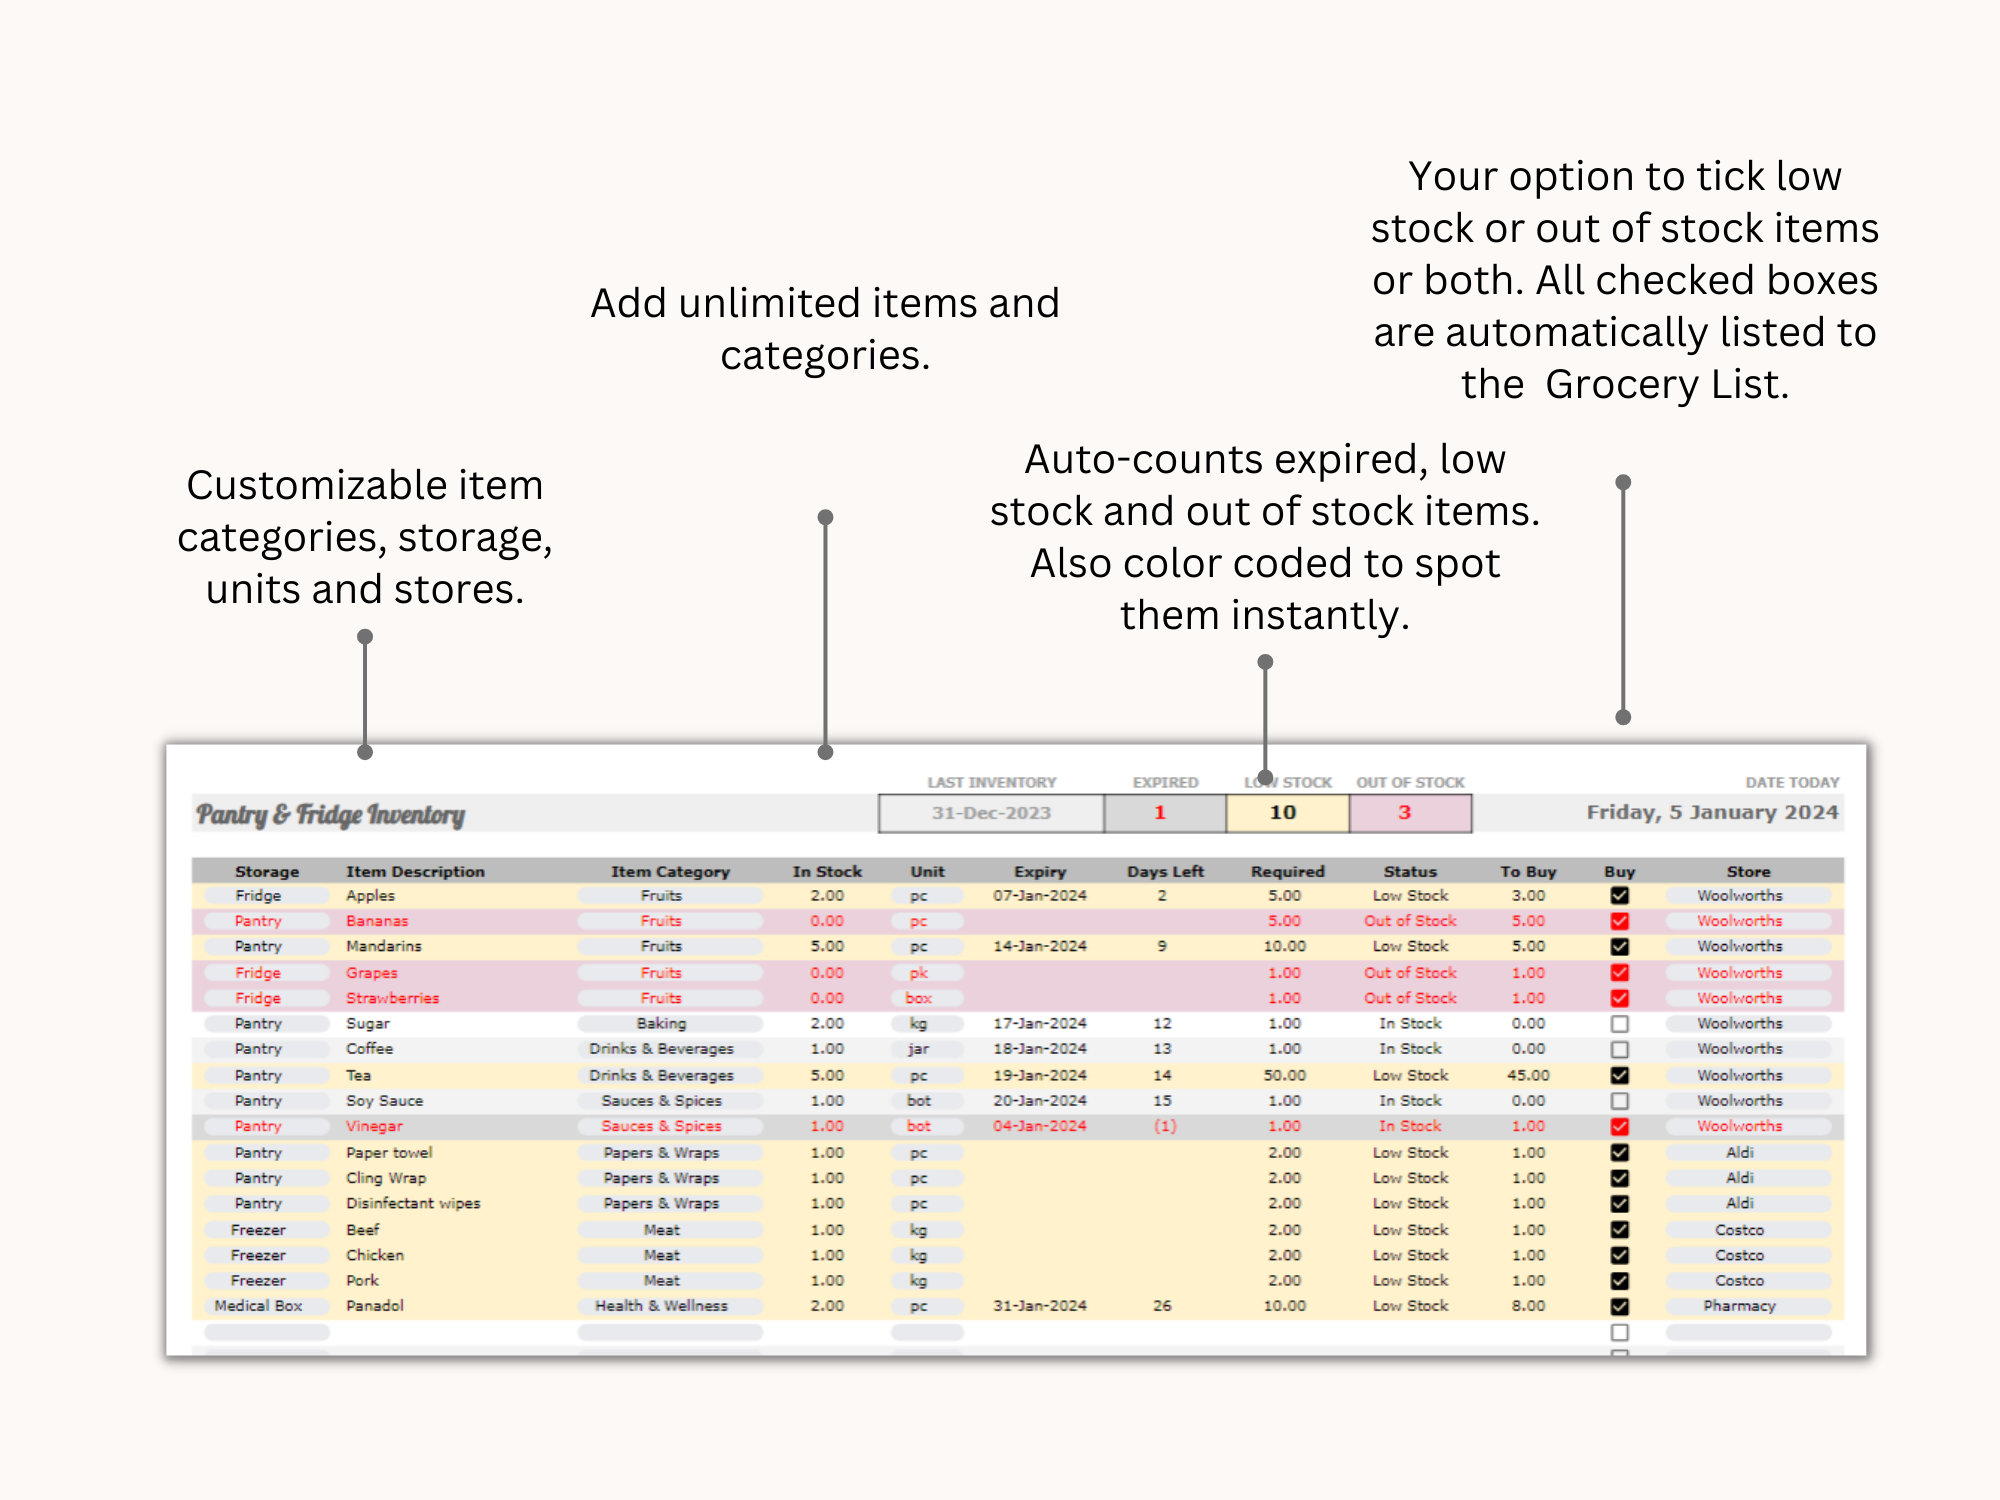Click the Last Inventory date field

(x=990, y=813)
